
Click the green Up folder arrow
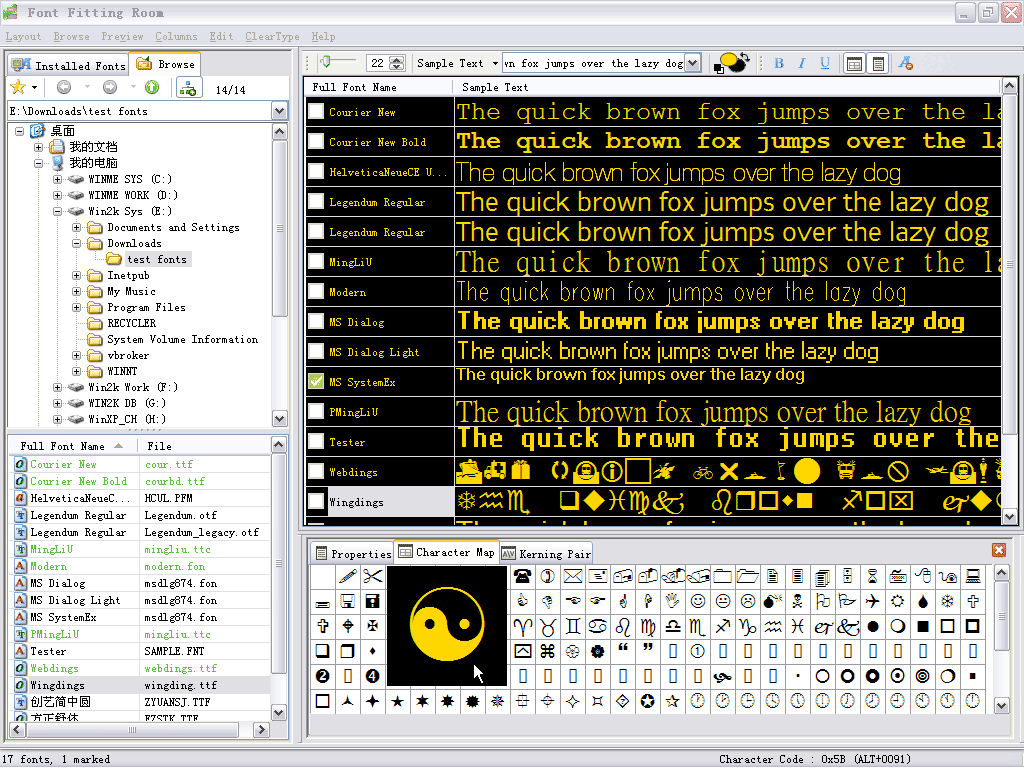tap(152, 88)
